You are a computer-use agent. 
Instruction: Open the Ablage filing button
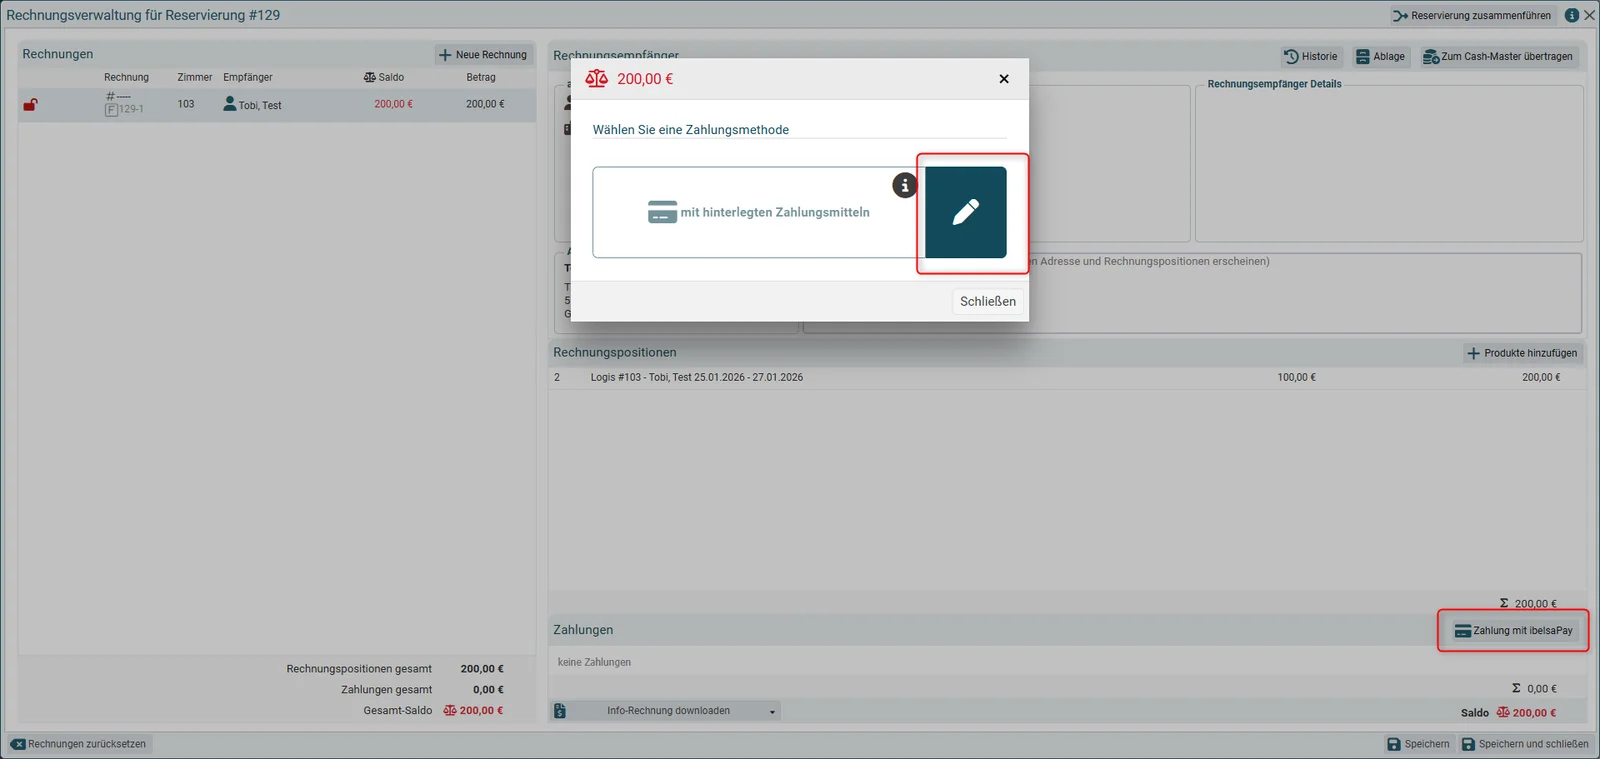pos(1381,57)
